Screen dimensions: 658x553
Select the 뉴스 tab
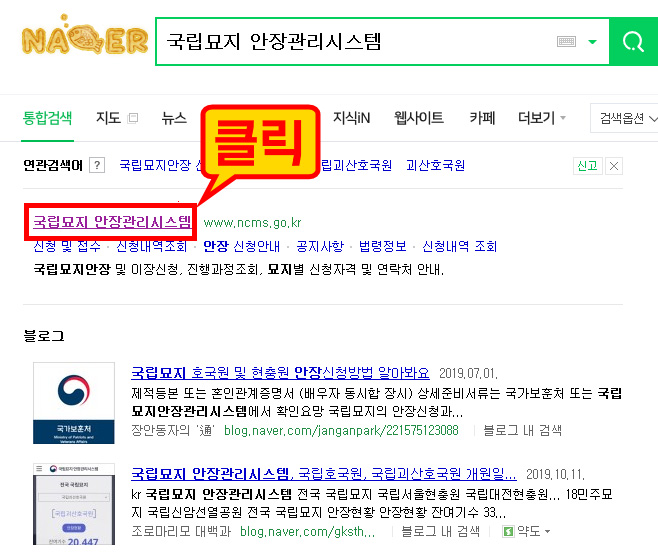[174, 118]
